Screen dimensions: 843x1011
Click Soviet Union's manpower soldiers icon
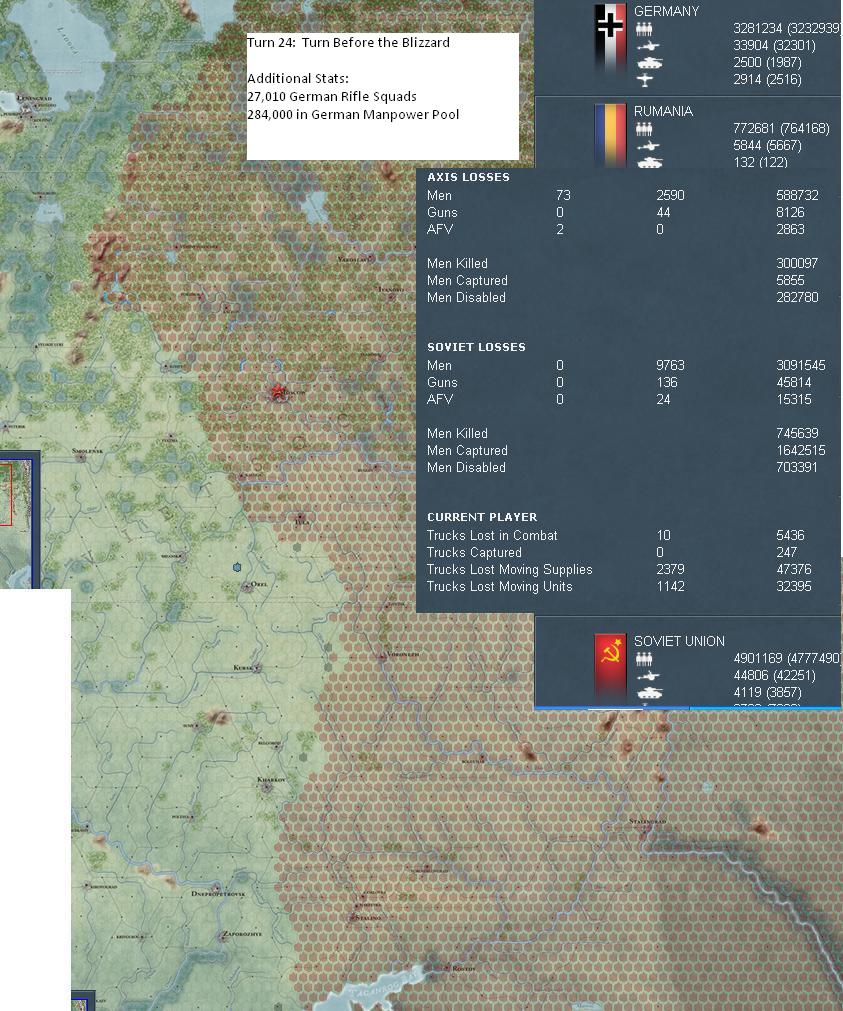(644, 658)
